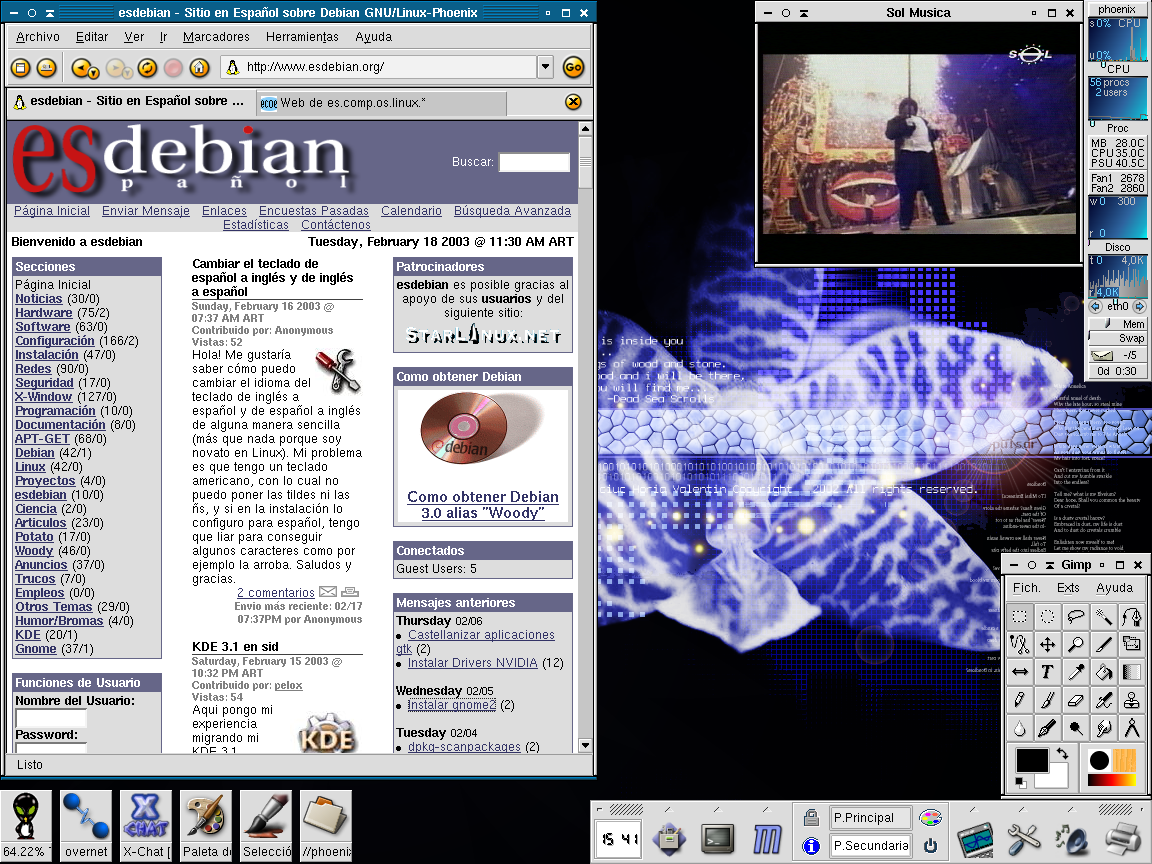The width and height of the screenshot is (1152, 864).
Task: Select the clone stamp tool
Action: tap(1131, 700)
